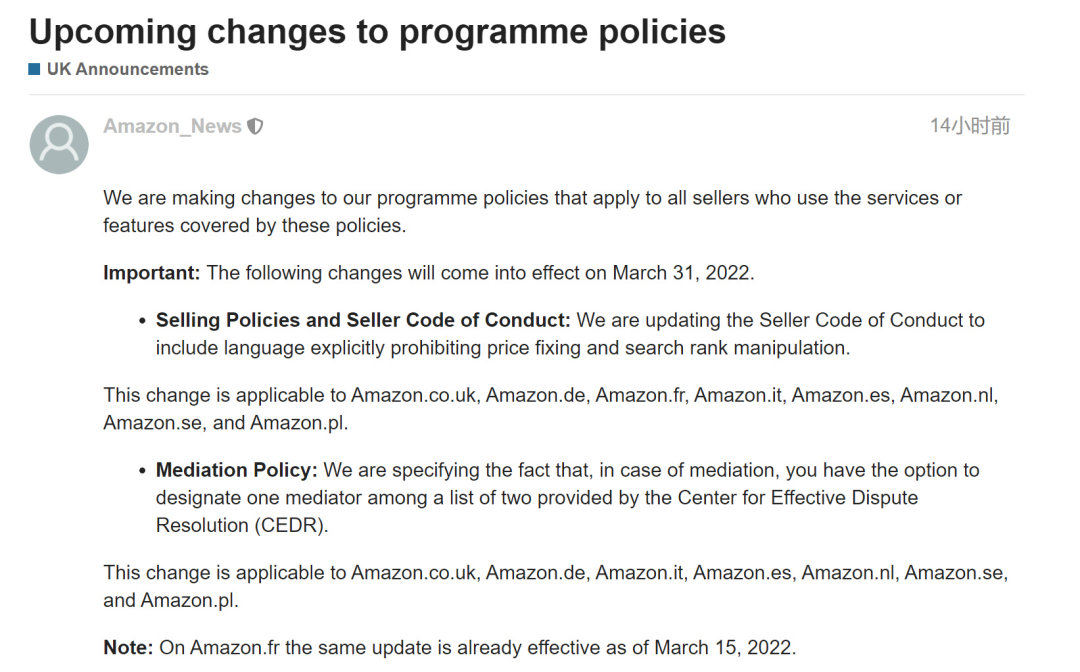1080x672 pixels.
Task: Click the bold Note label
Action: pos(129,647)
